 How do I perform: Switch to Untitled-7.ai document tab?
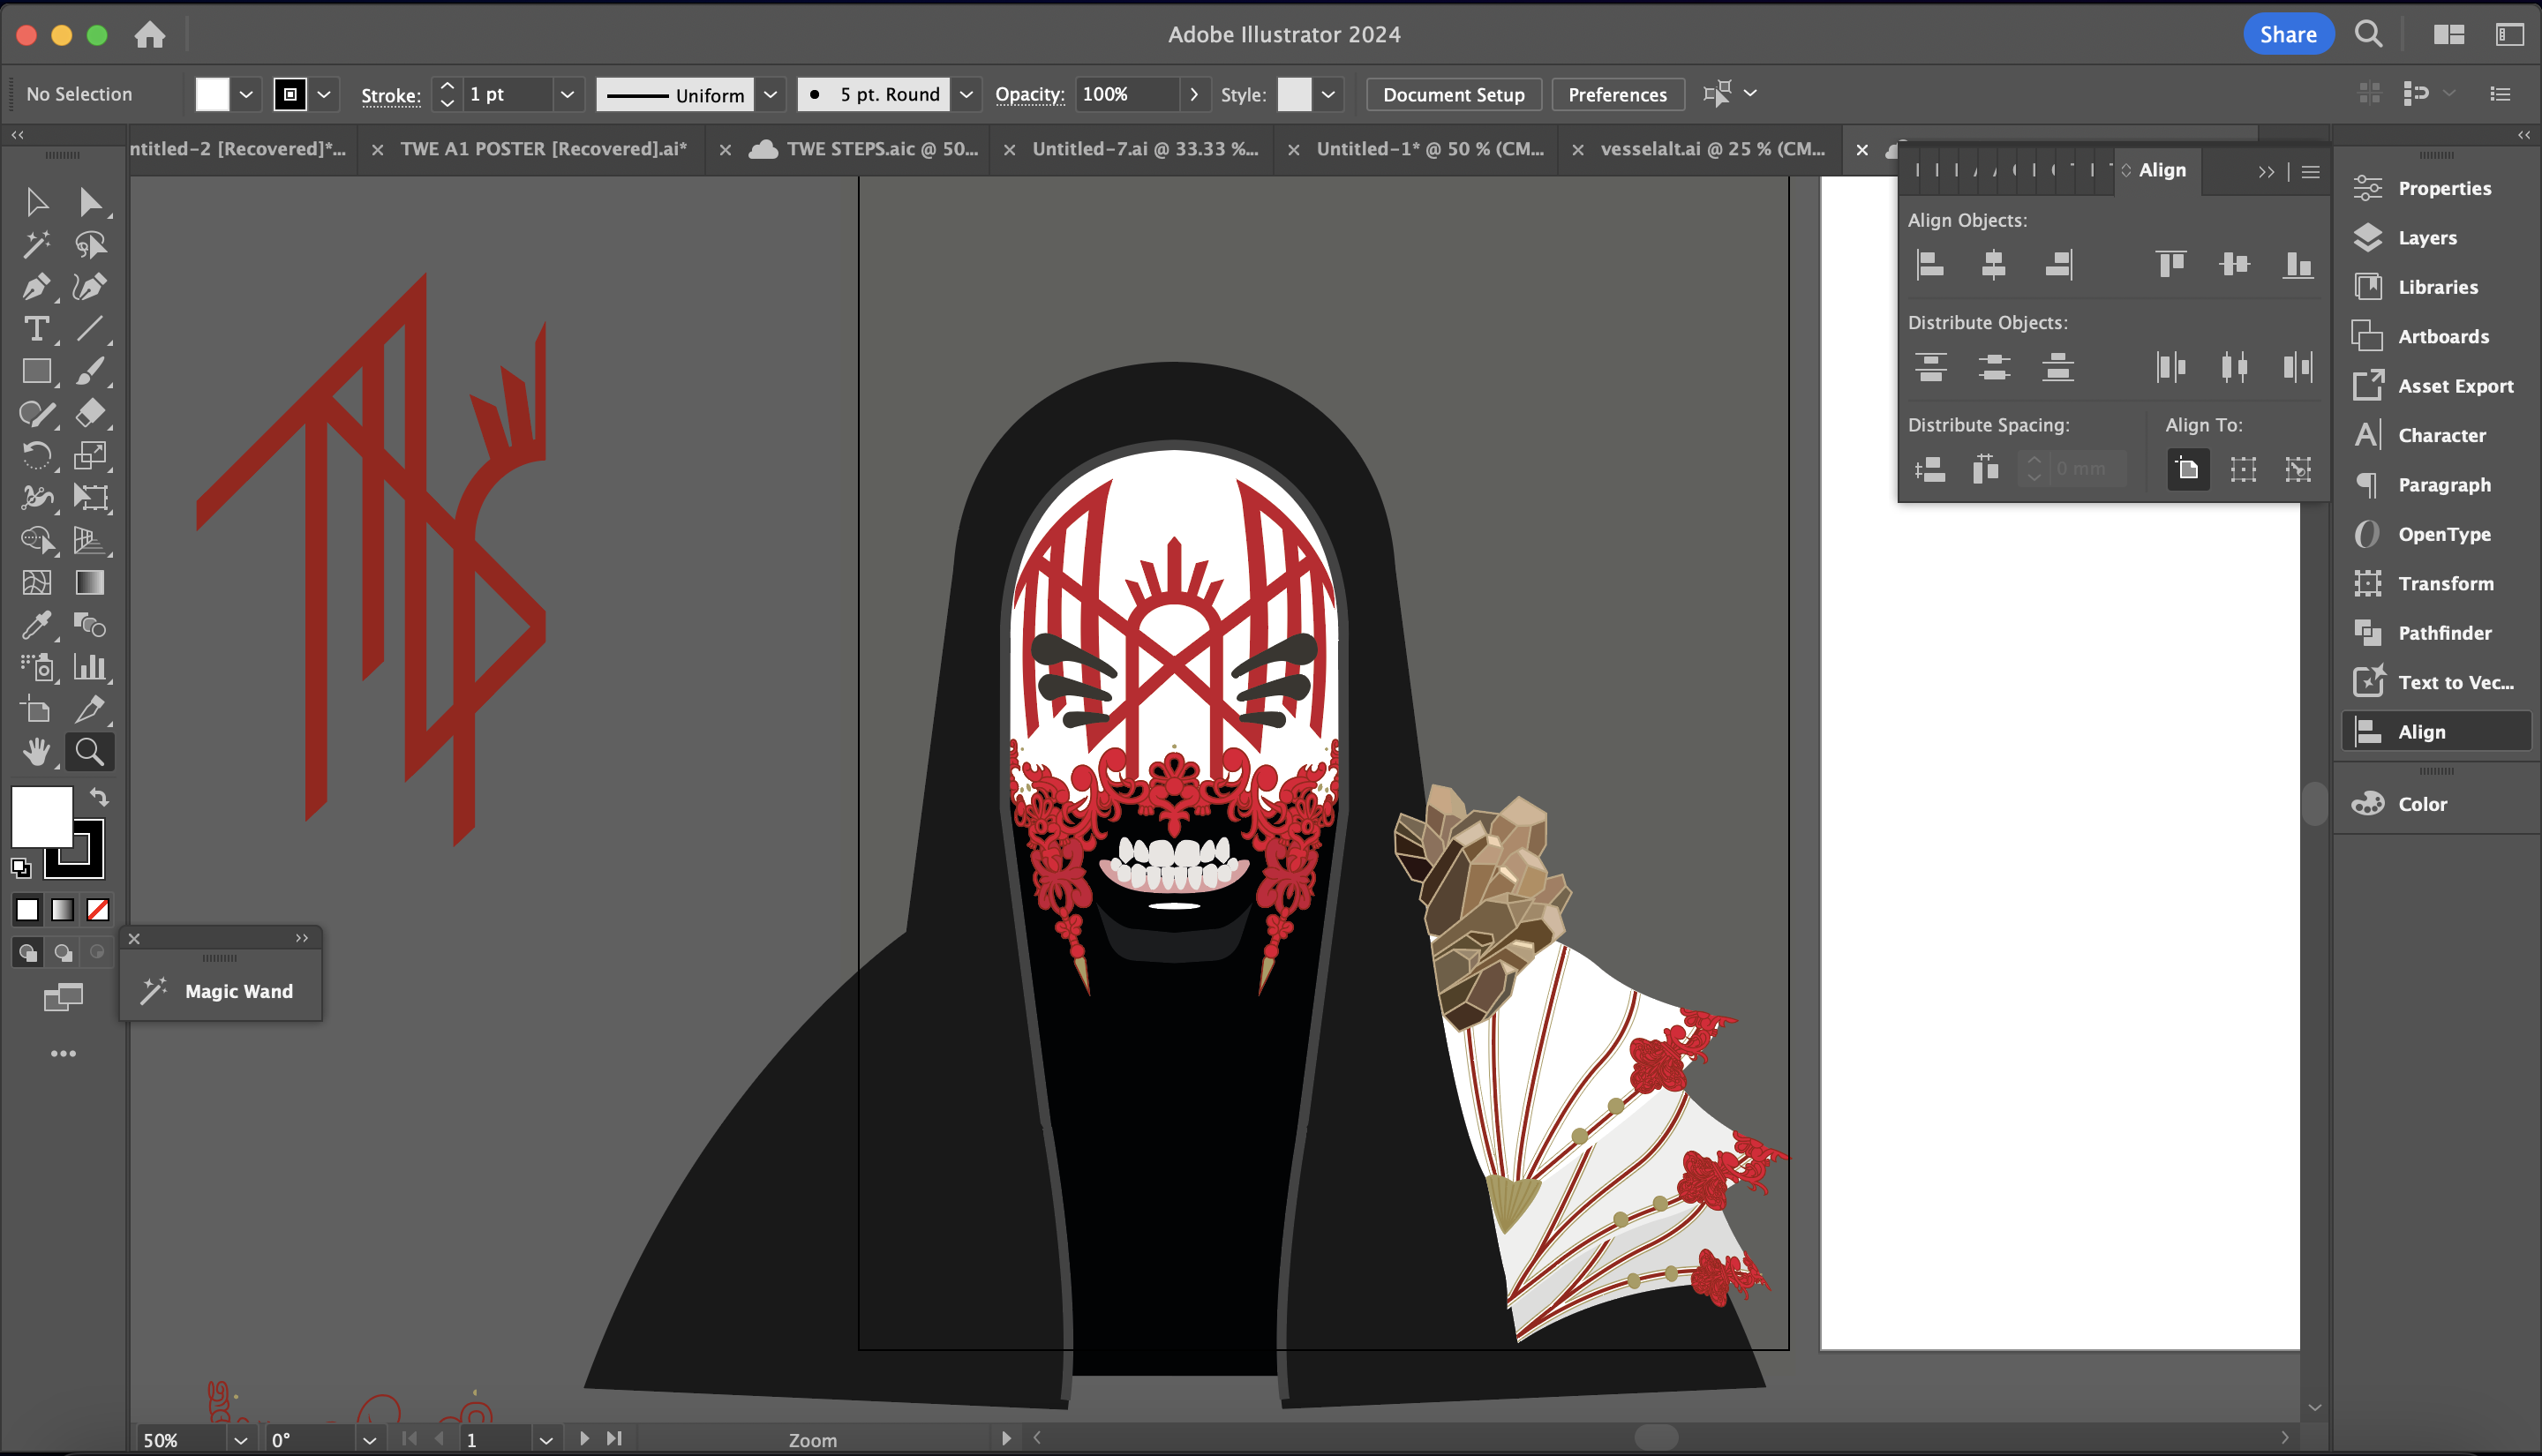(x=1145, y=149)
